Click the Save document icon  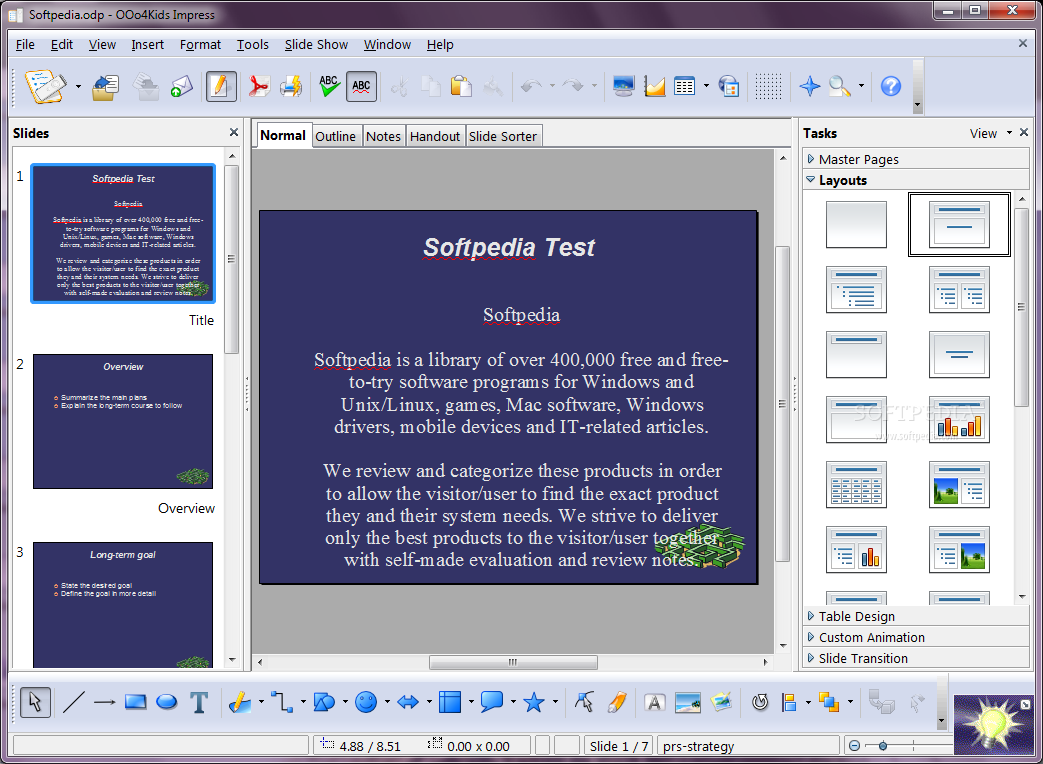click(x=146, y=86)
